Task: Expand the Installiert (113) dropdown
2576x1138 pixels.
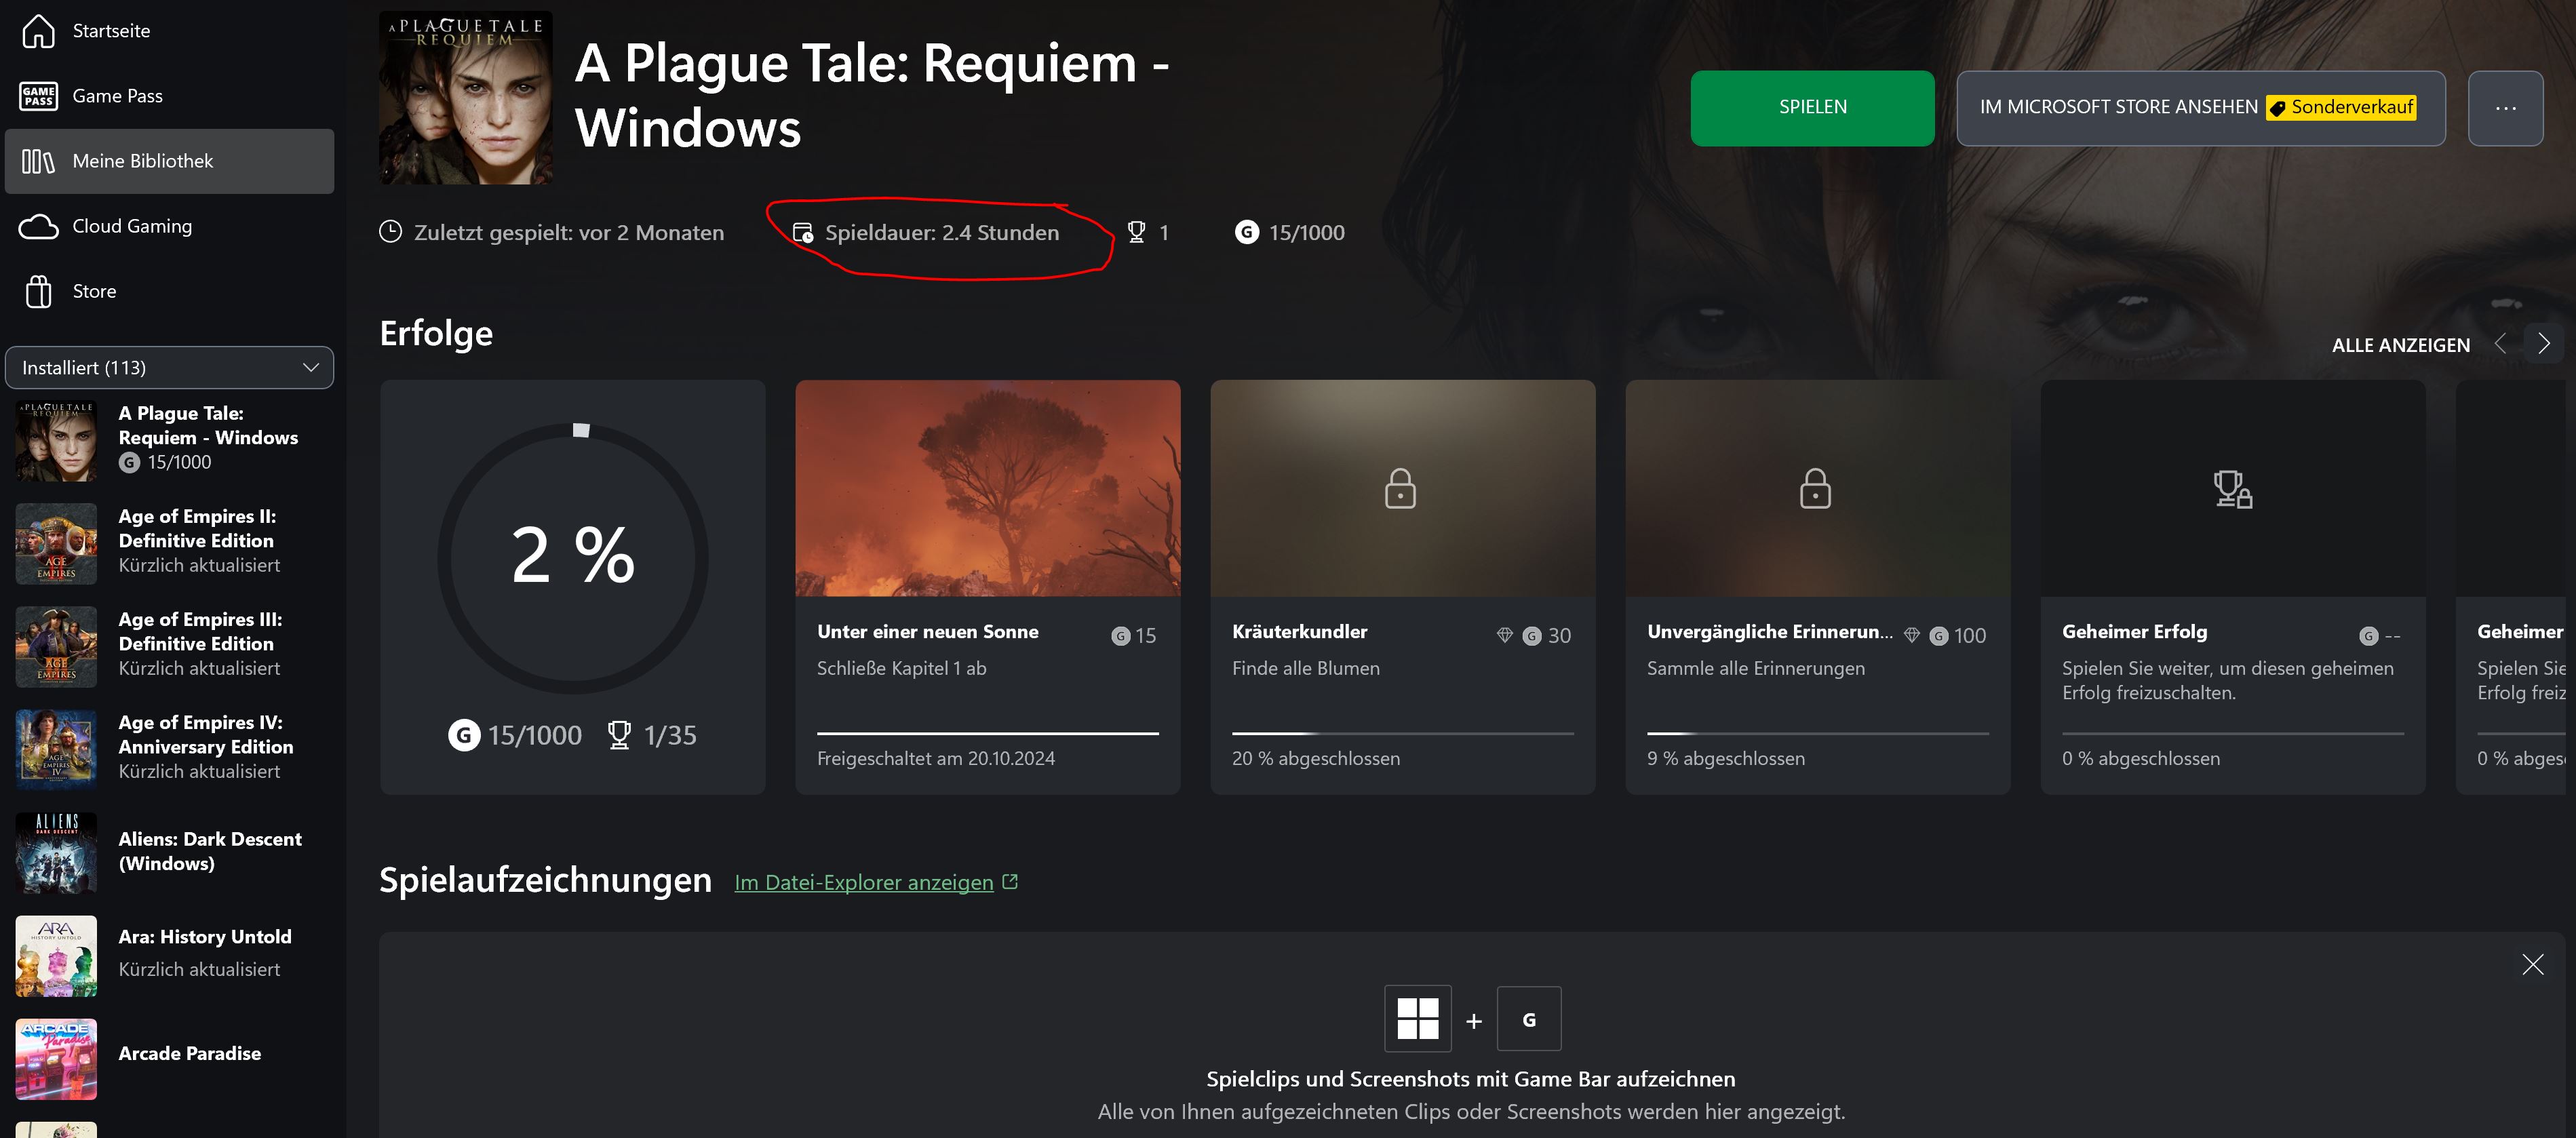Action: [169, 368]
